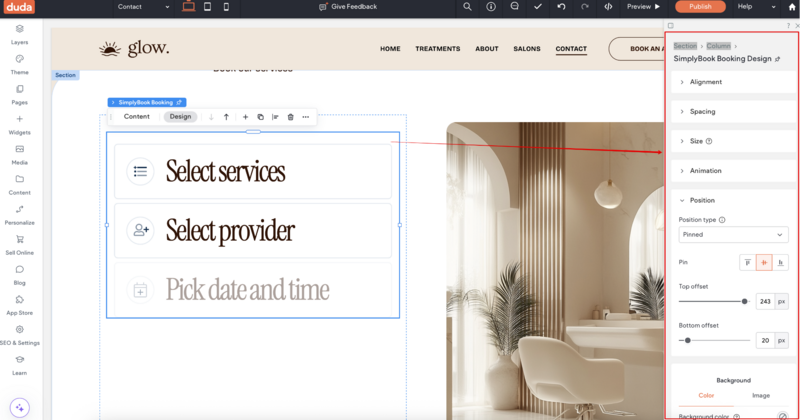This screenshot has height=420, width=800.
Task: Open the developer mode code icon
Action: (608, 7)
